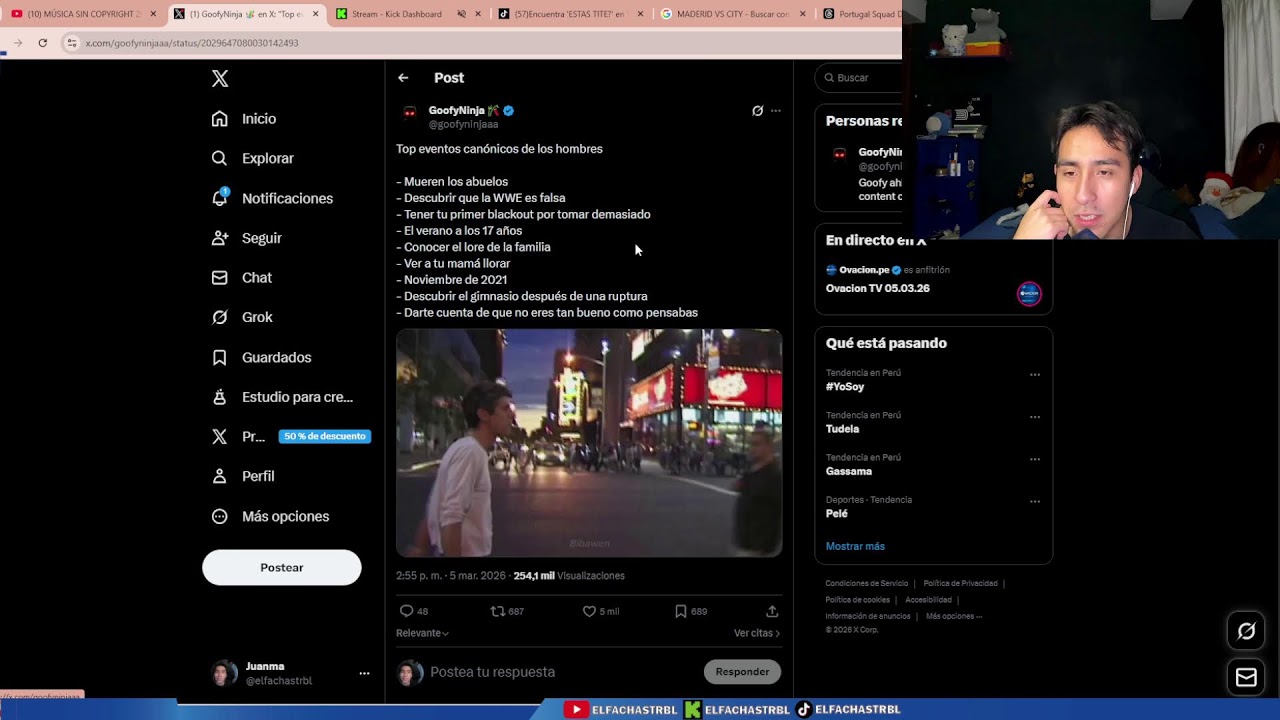Image resolution: width=1280 pixels, height=720 pixels.
Task: Open Más opciones footer link
Action: 954,616
